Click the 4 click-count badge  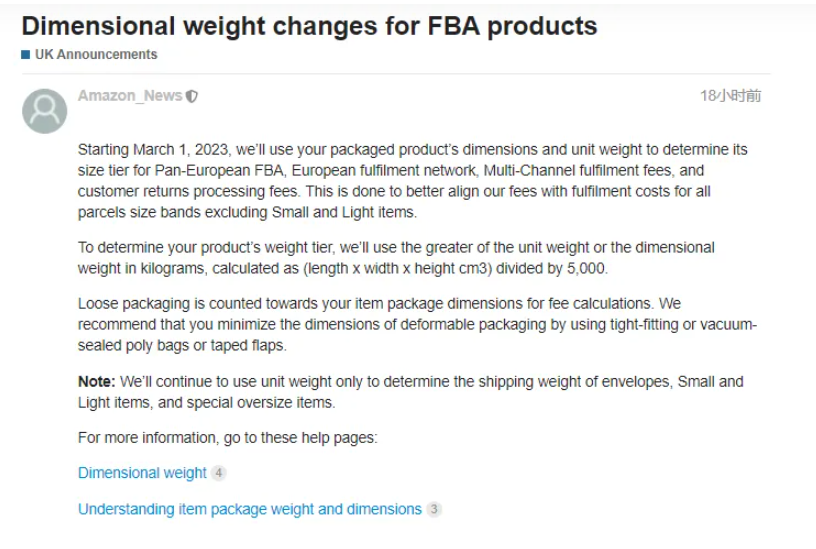[219, 473]
